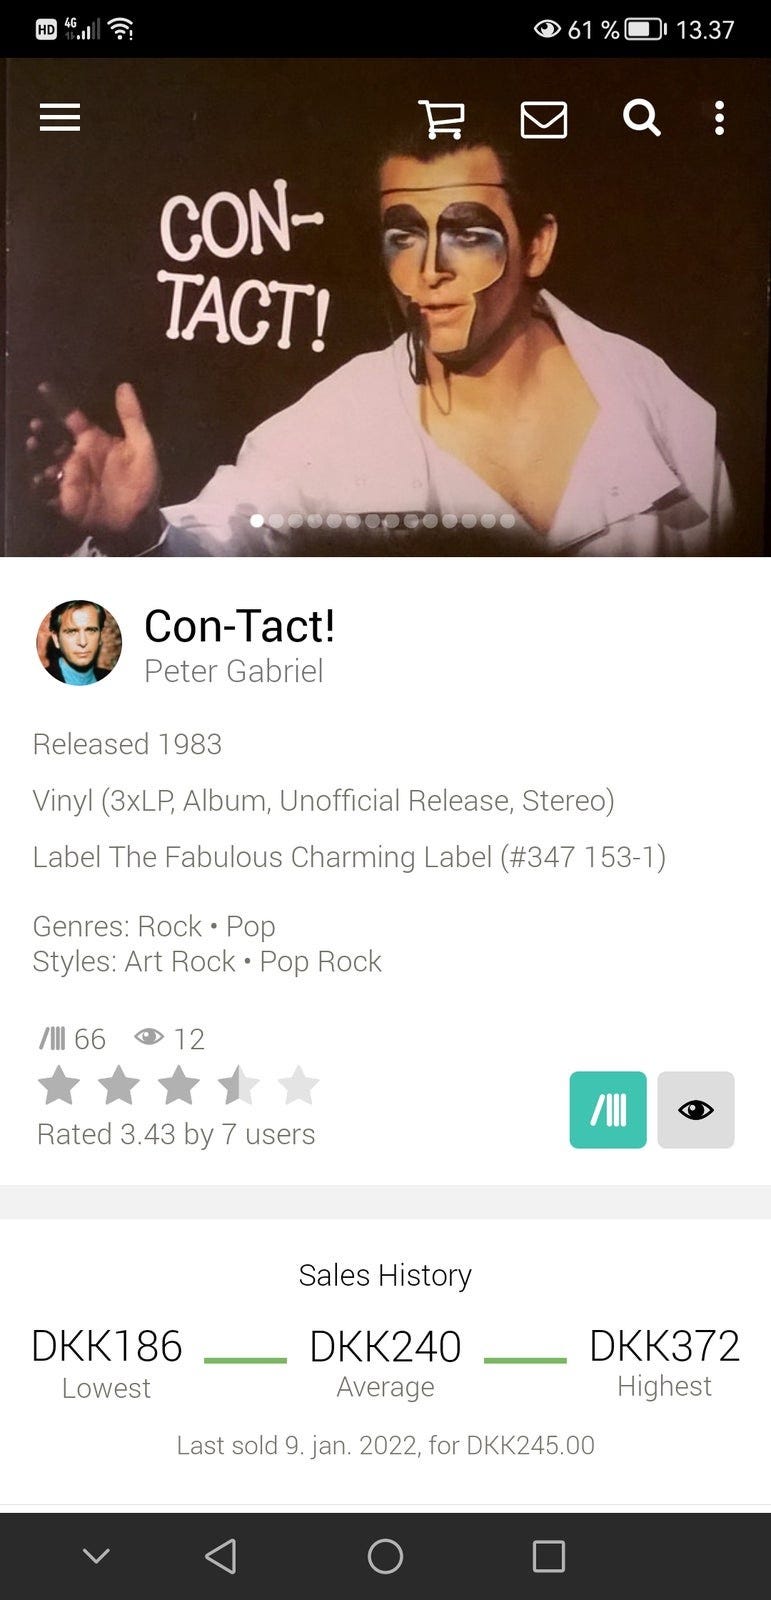
Task: Collapse keyboard with down chevron
Action: (96, 1556)
